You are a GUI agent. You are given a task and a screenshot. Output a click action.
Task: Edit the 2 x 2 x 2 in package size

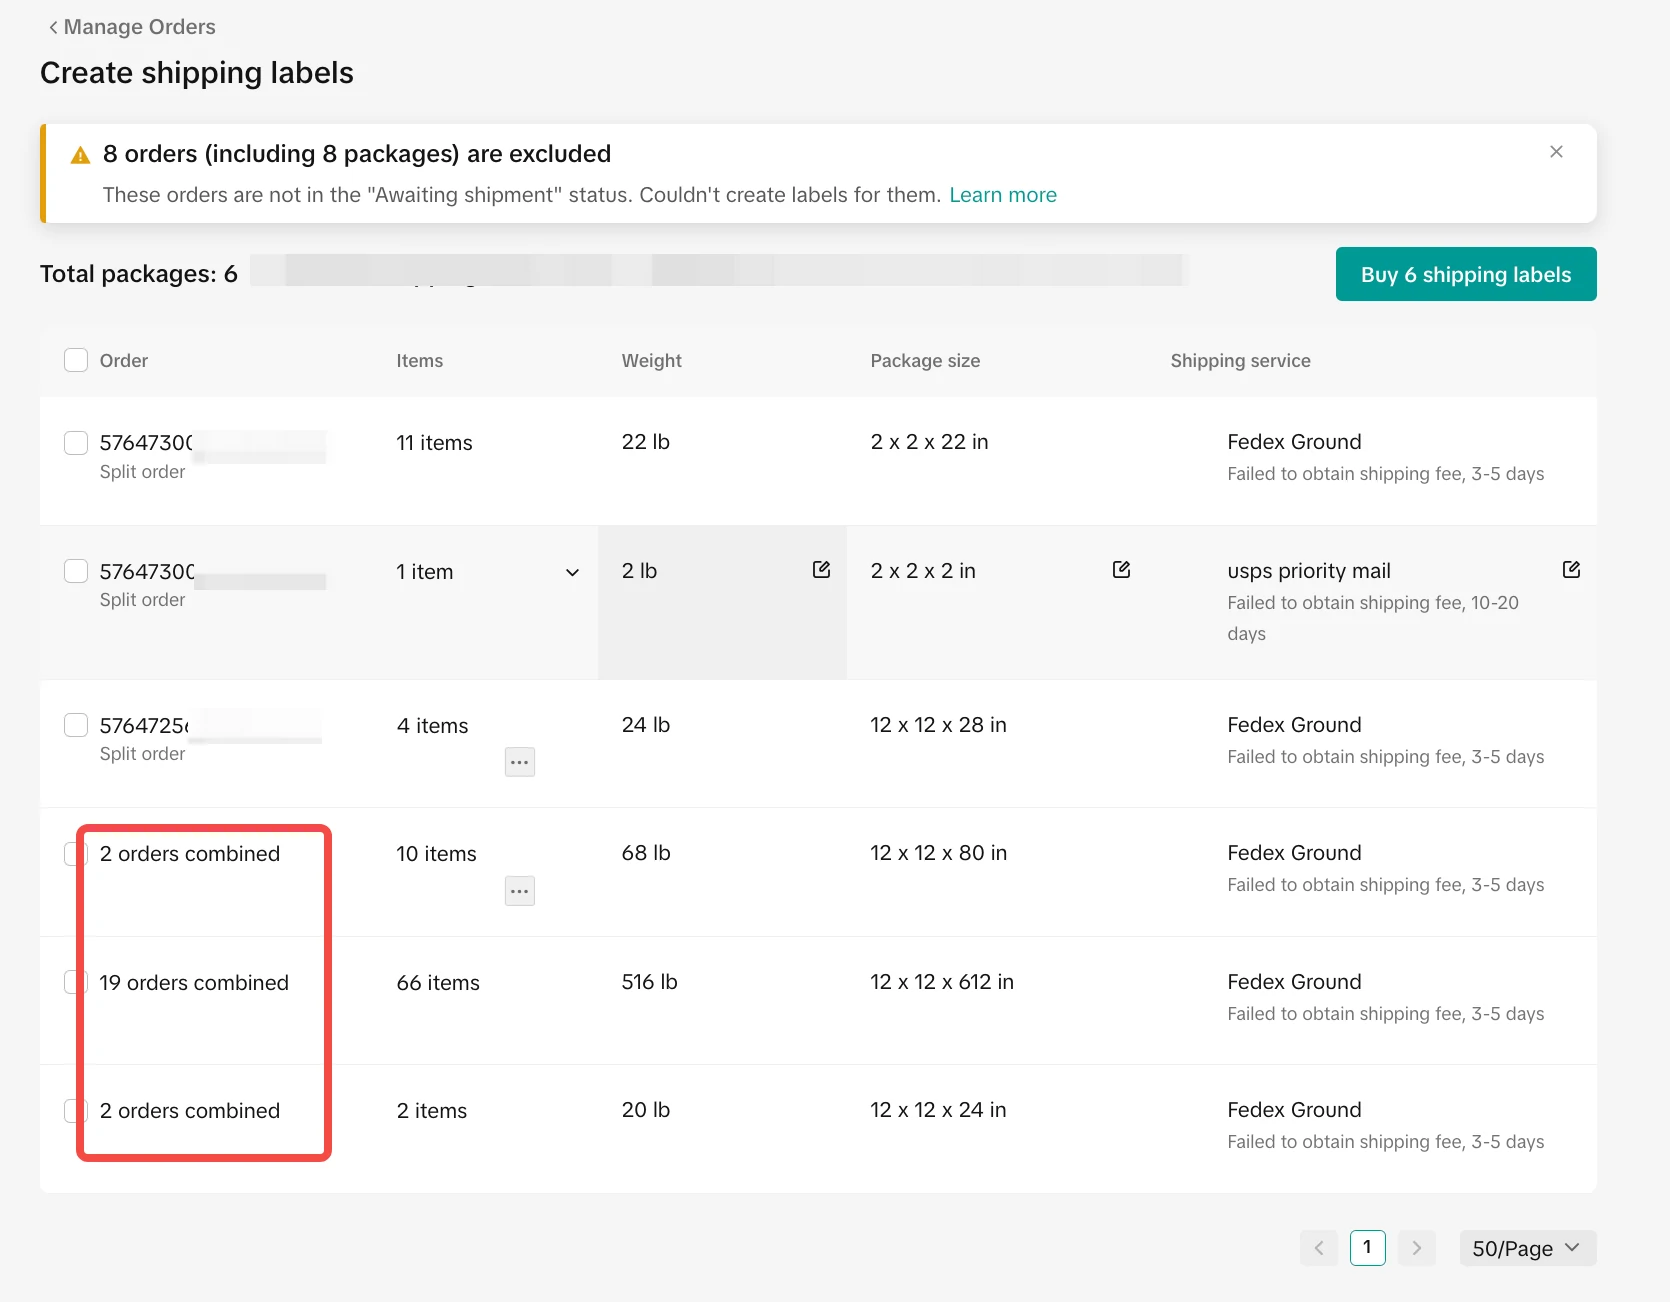point(1121,570)
